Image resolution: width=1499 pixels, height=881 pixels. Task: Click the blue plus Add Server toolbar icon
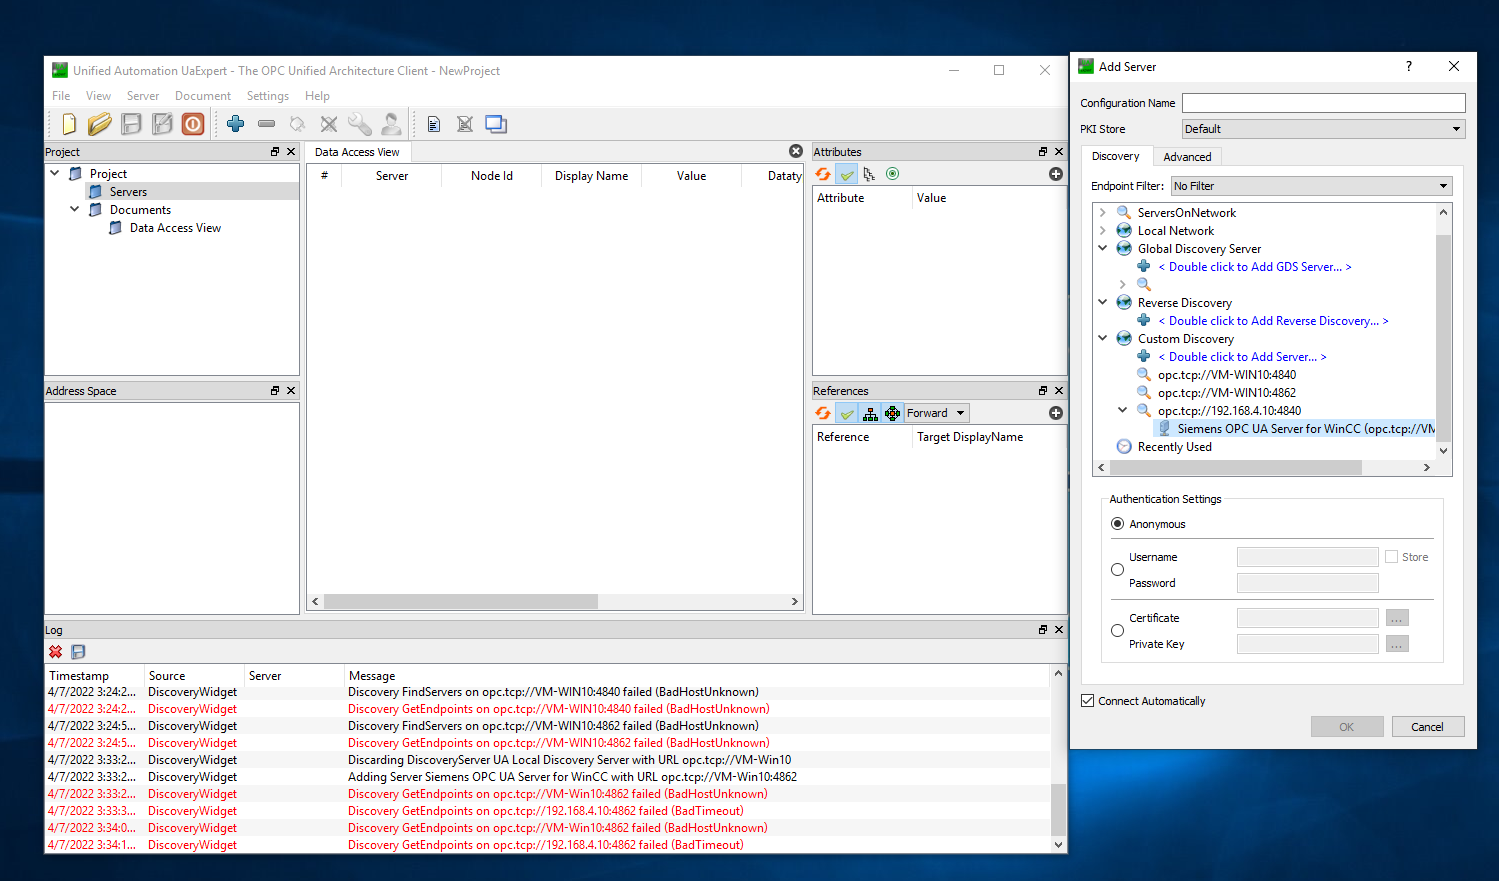click(x=235, y=124)
